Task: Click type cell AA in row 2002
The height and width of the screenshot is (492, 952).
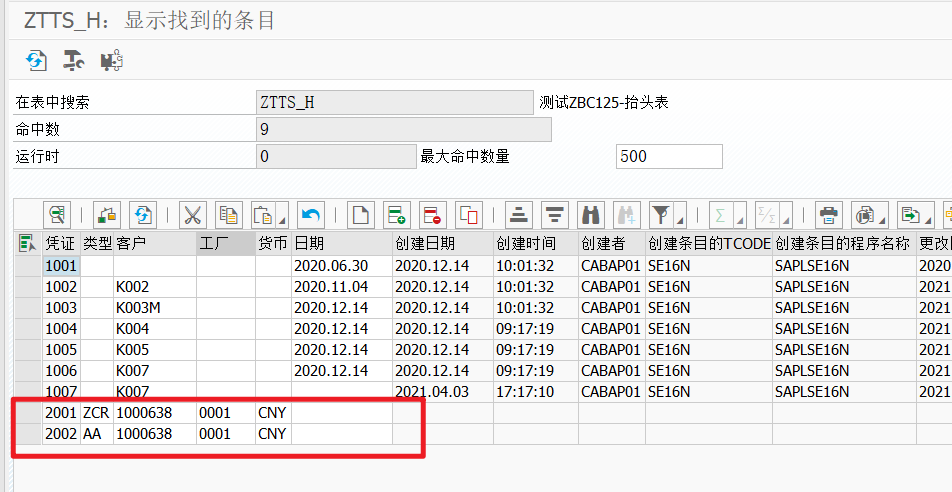Action: pyautogui.click(x=97, y=434)
